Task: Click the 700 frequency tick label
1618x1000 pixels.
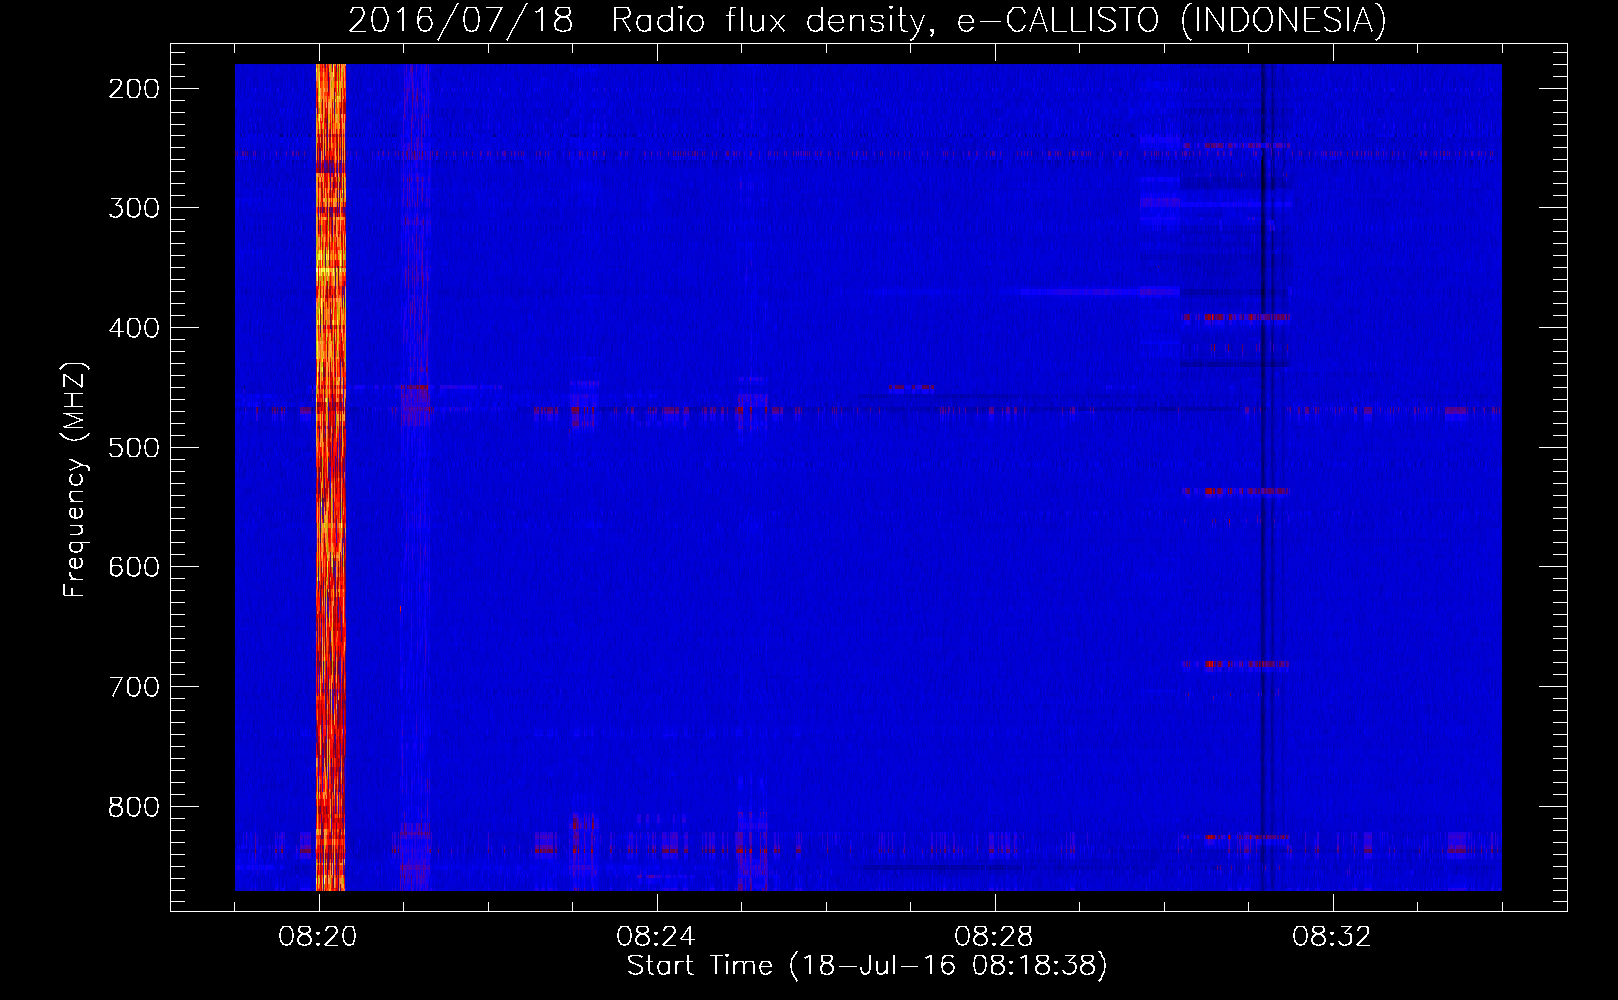Action: click(x=133, y=687)
